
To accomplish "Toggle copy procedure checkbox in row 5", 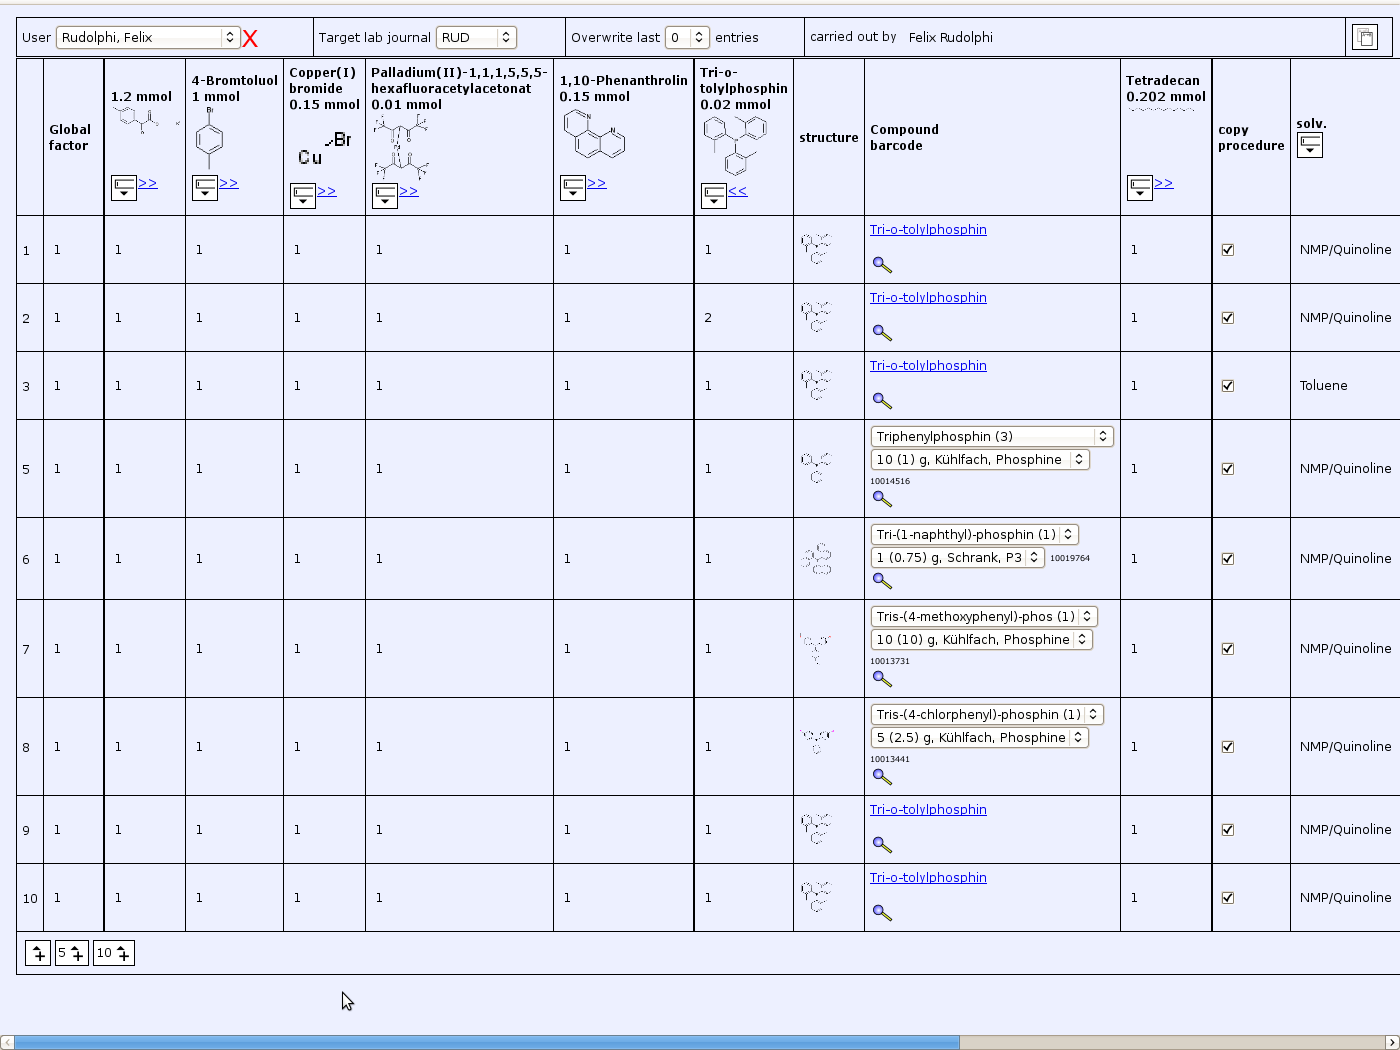I will 1228,469.
